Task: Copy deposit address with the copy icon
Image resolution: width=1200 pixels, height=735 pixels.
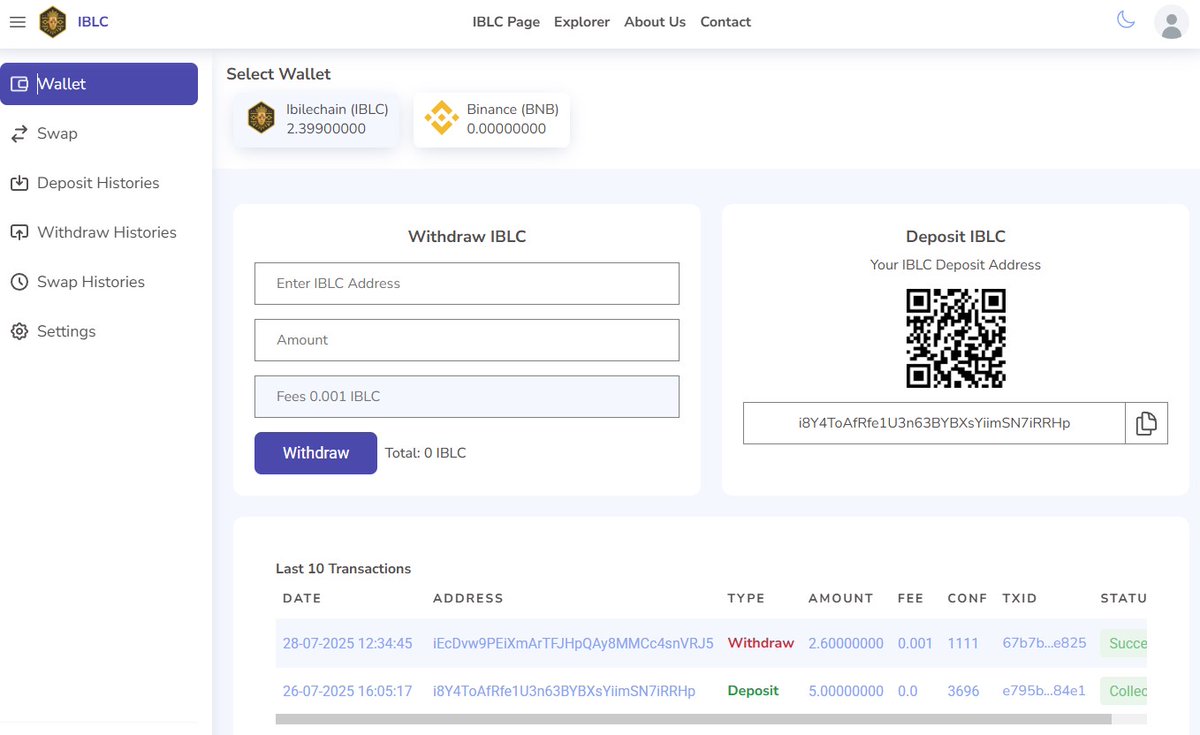Action: 1146,423
